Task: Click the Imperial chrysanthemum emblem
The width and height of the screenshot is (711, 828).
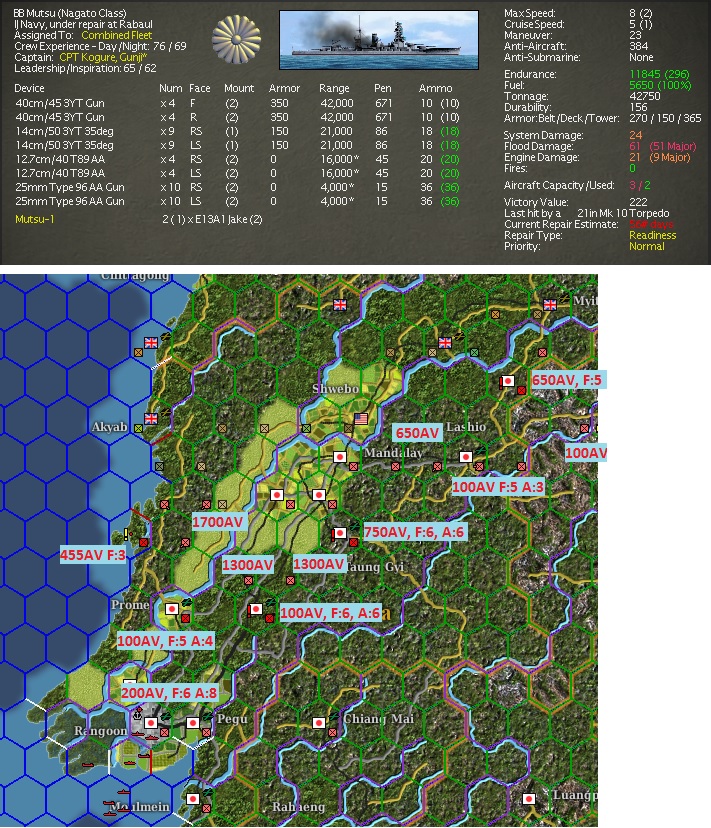Action: pyautogui.click(x=236, y=40)
